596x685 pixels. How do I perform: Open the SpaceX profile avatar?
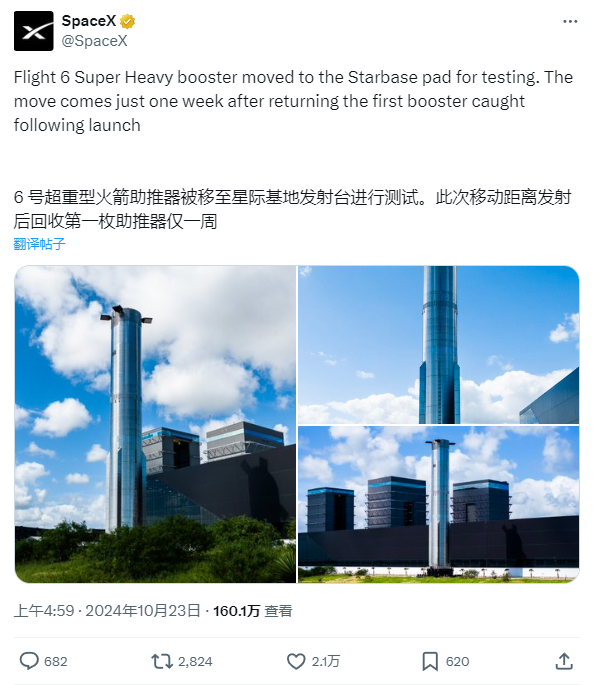coord(34,31)
